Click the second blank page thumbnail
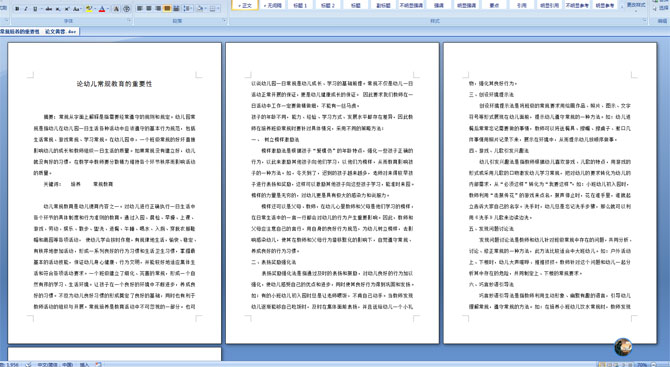The width and height of the screenshot is (670, 367). click(x=115, y=354)
